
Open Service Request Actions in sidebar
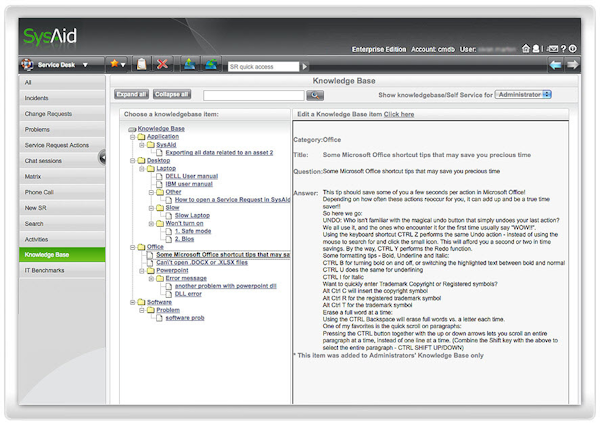[62, 145]
